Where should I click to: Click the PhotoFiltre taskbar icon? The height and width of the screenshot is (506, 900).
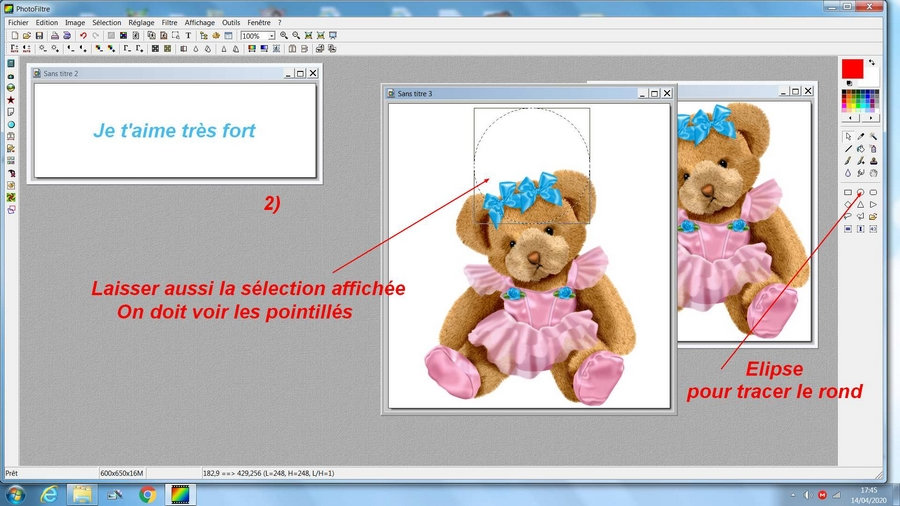pos(180,494)
